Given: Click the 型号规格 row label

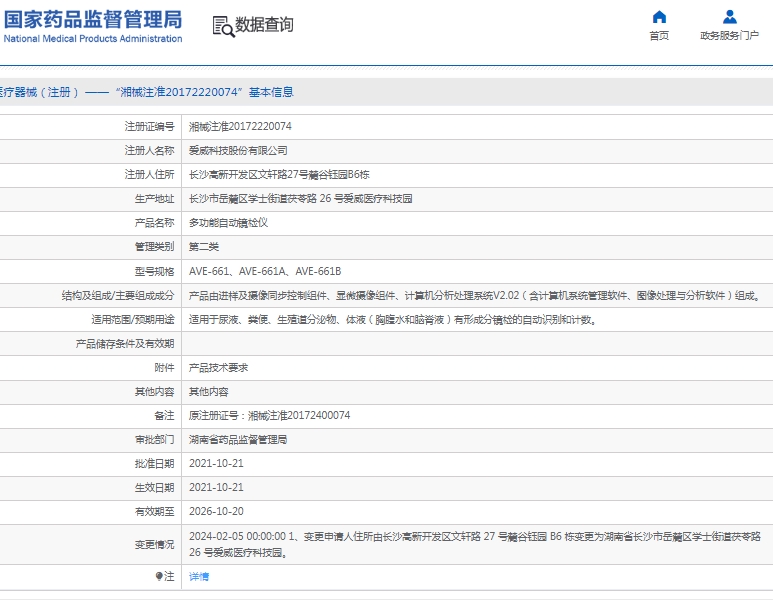Looking at the screenshot, I should click(x=154, y=271).
